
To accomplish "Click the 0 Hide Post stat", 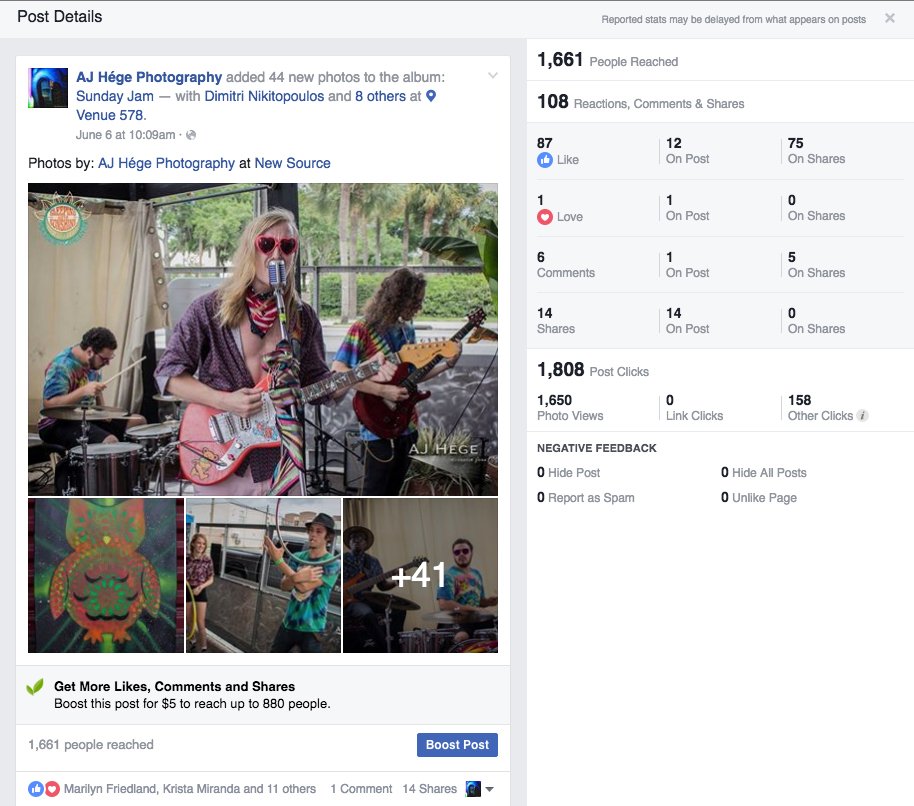I will pos(568,473).
